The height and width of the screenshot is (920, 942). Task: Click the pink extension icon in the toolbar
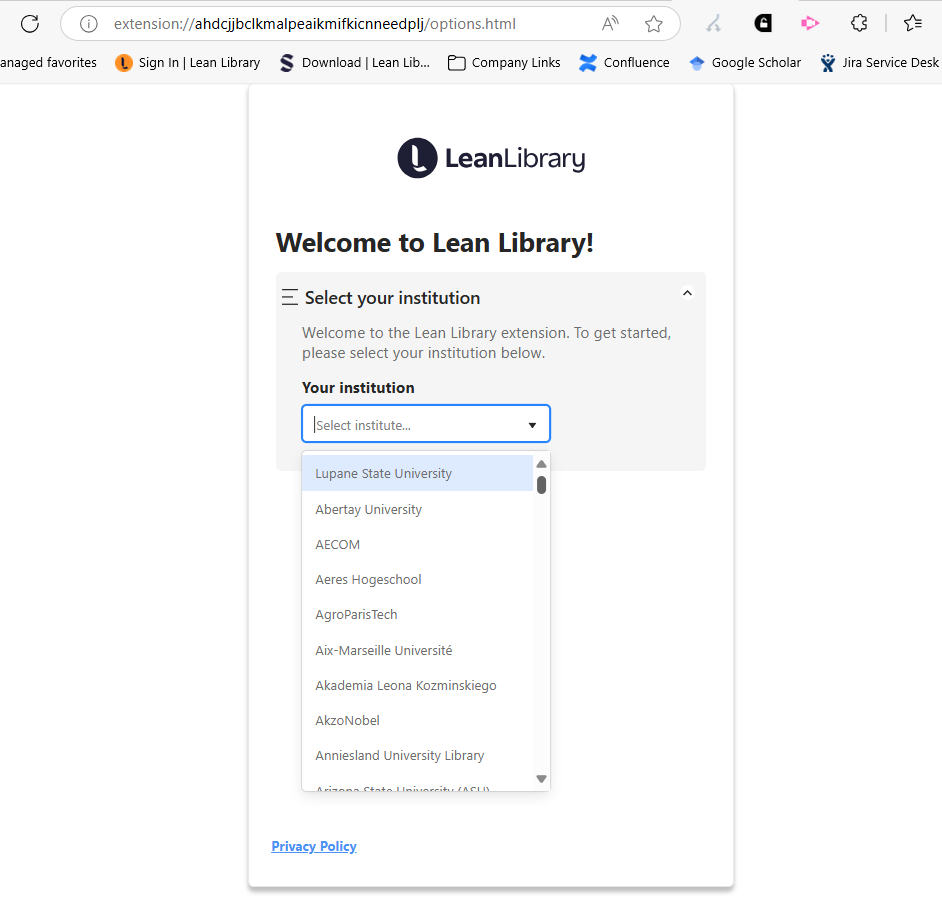809,22
